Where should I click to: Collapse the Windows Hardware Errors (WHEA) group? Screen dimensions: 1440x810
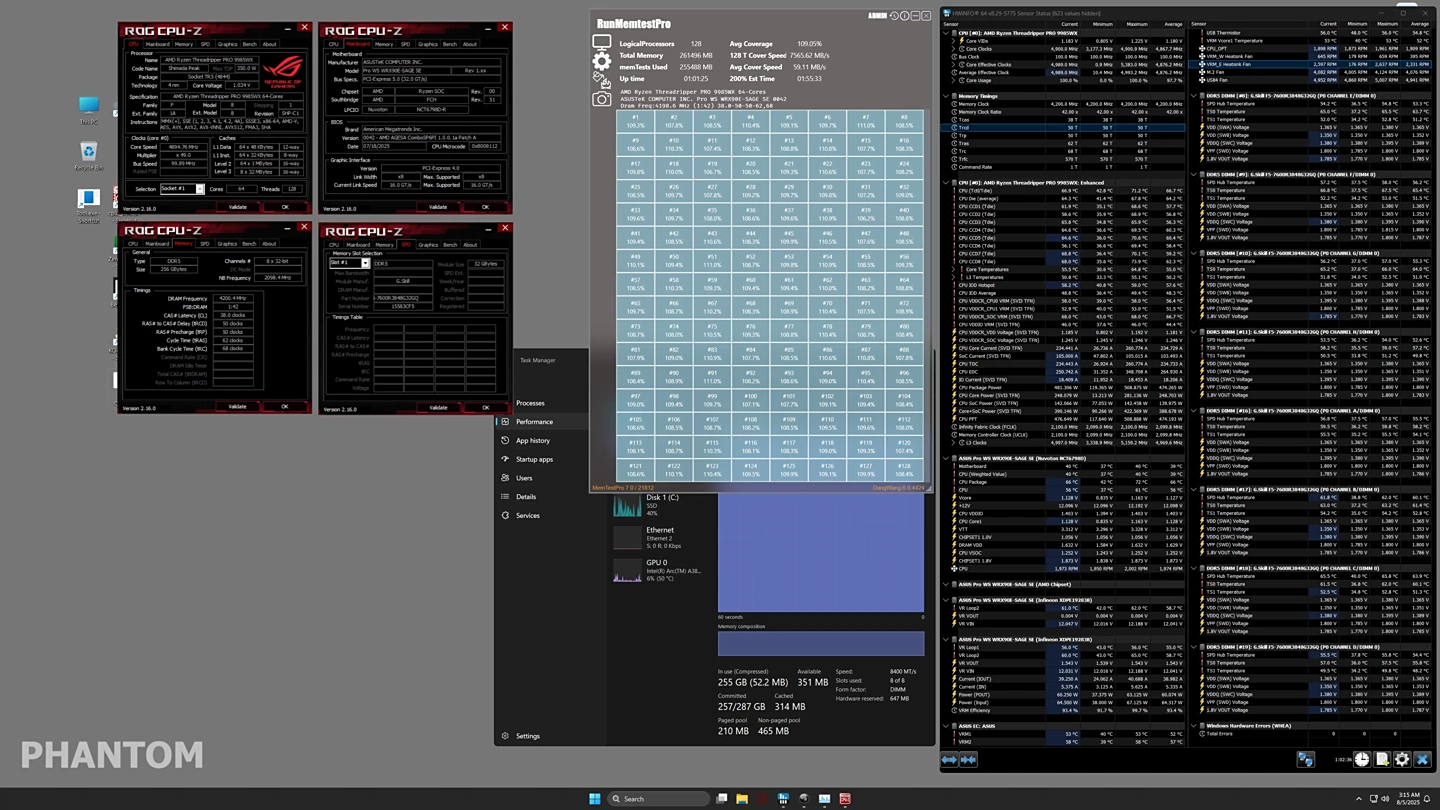coord(1195,725)
